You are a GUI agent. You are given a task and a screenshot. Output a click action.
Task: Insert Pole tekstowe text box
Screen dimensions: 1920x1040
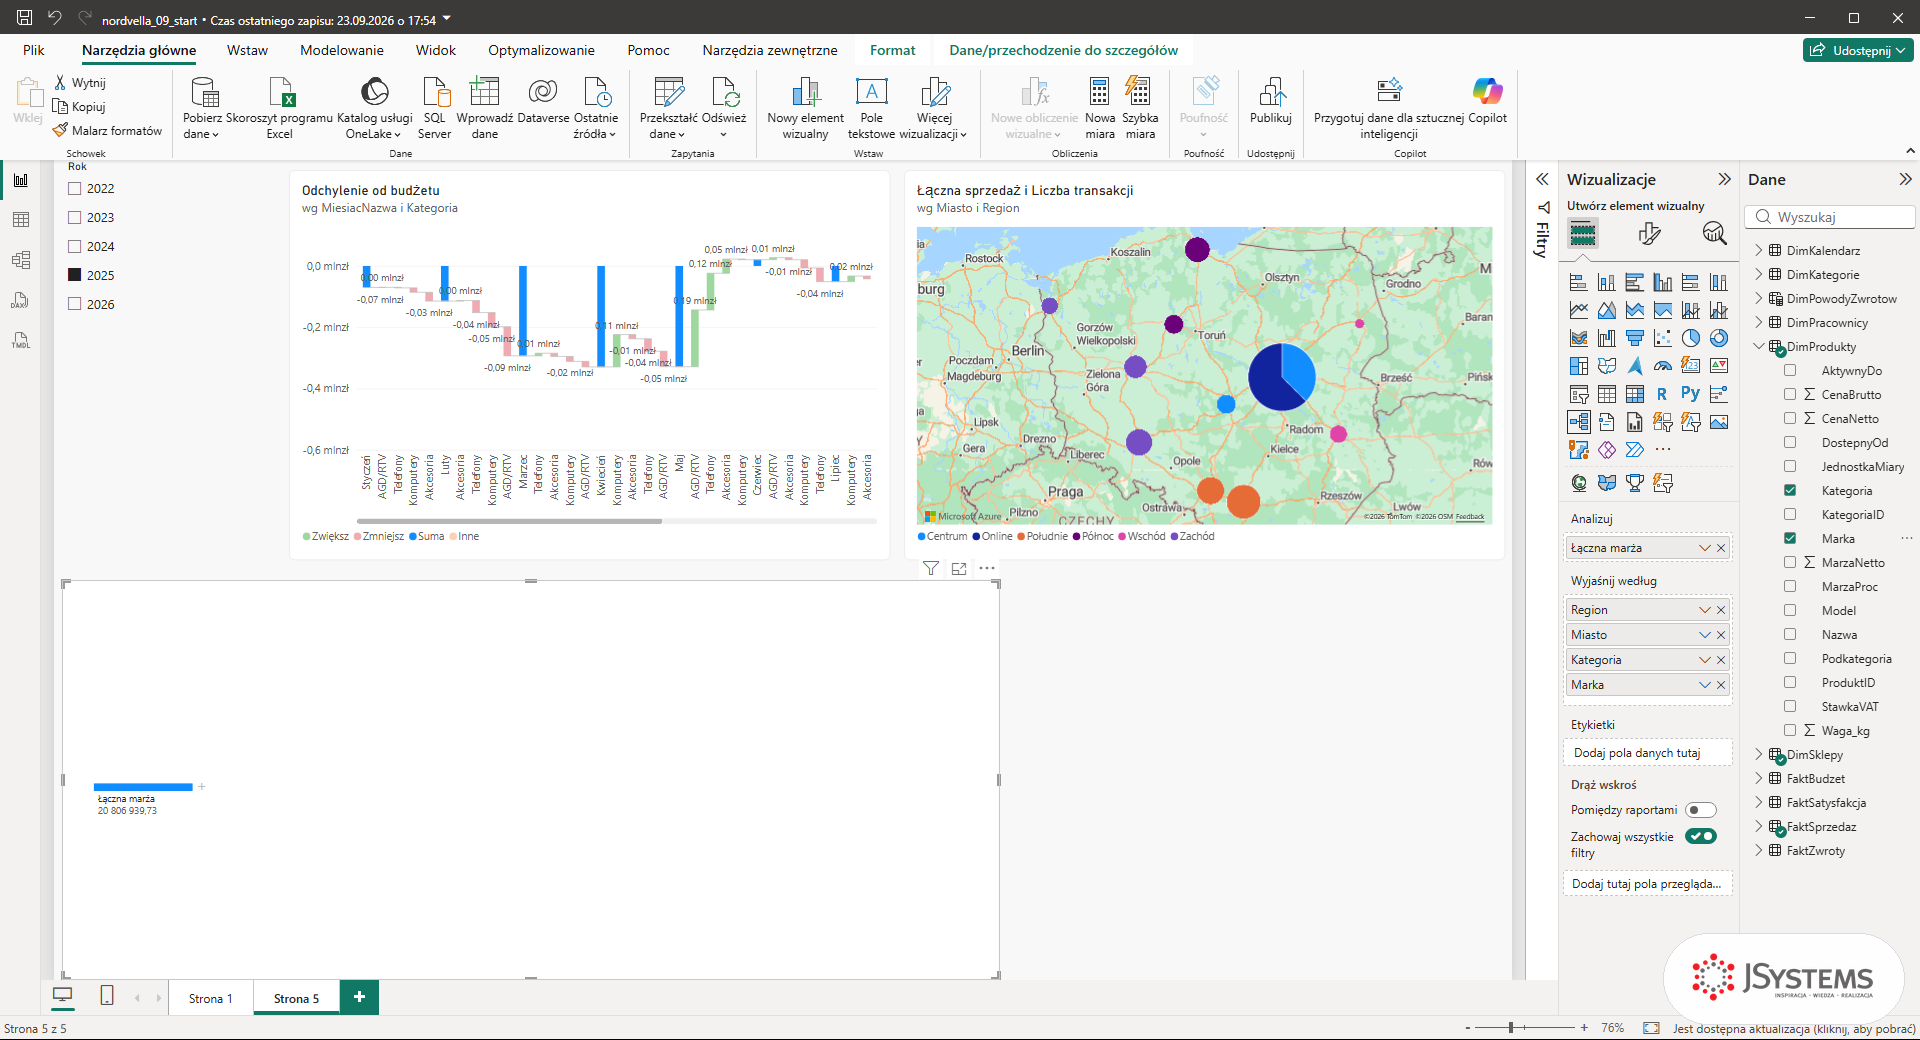tap(871, 108)
